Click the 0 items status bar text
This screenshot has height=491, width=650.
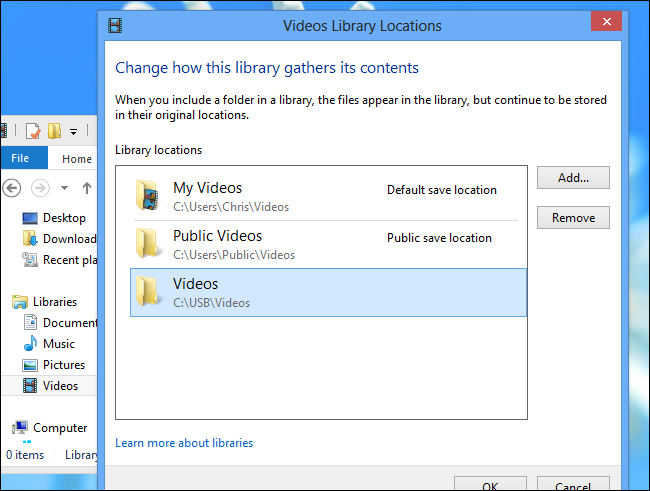tap(25, 455)
